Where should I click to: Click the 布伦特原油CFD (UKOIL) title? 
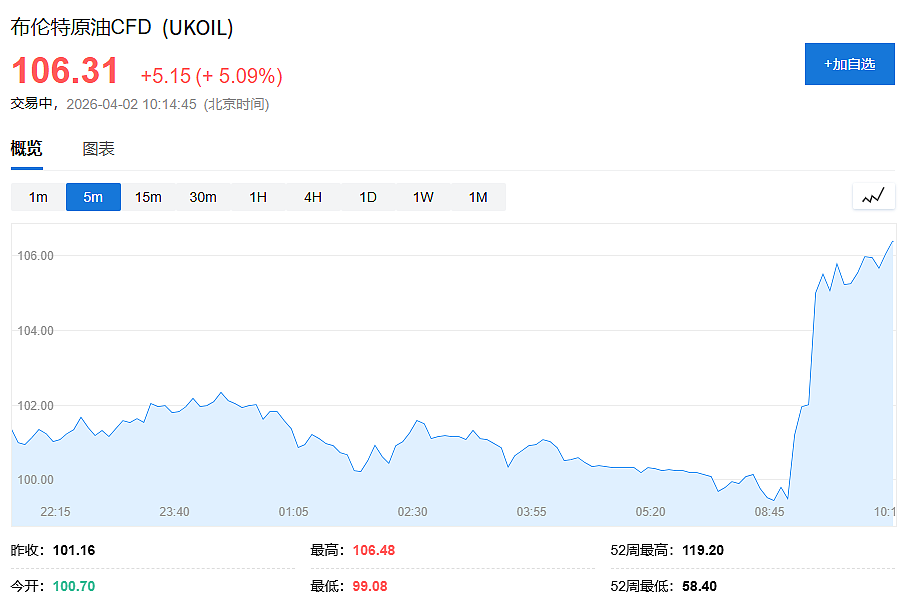122,27
